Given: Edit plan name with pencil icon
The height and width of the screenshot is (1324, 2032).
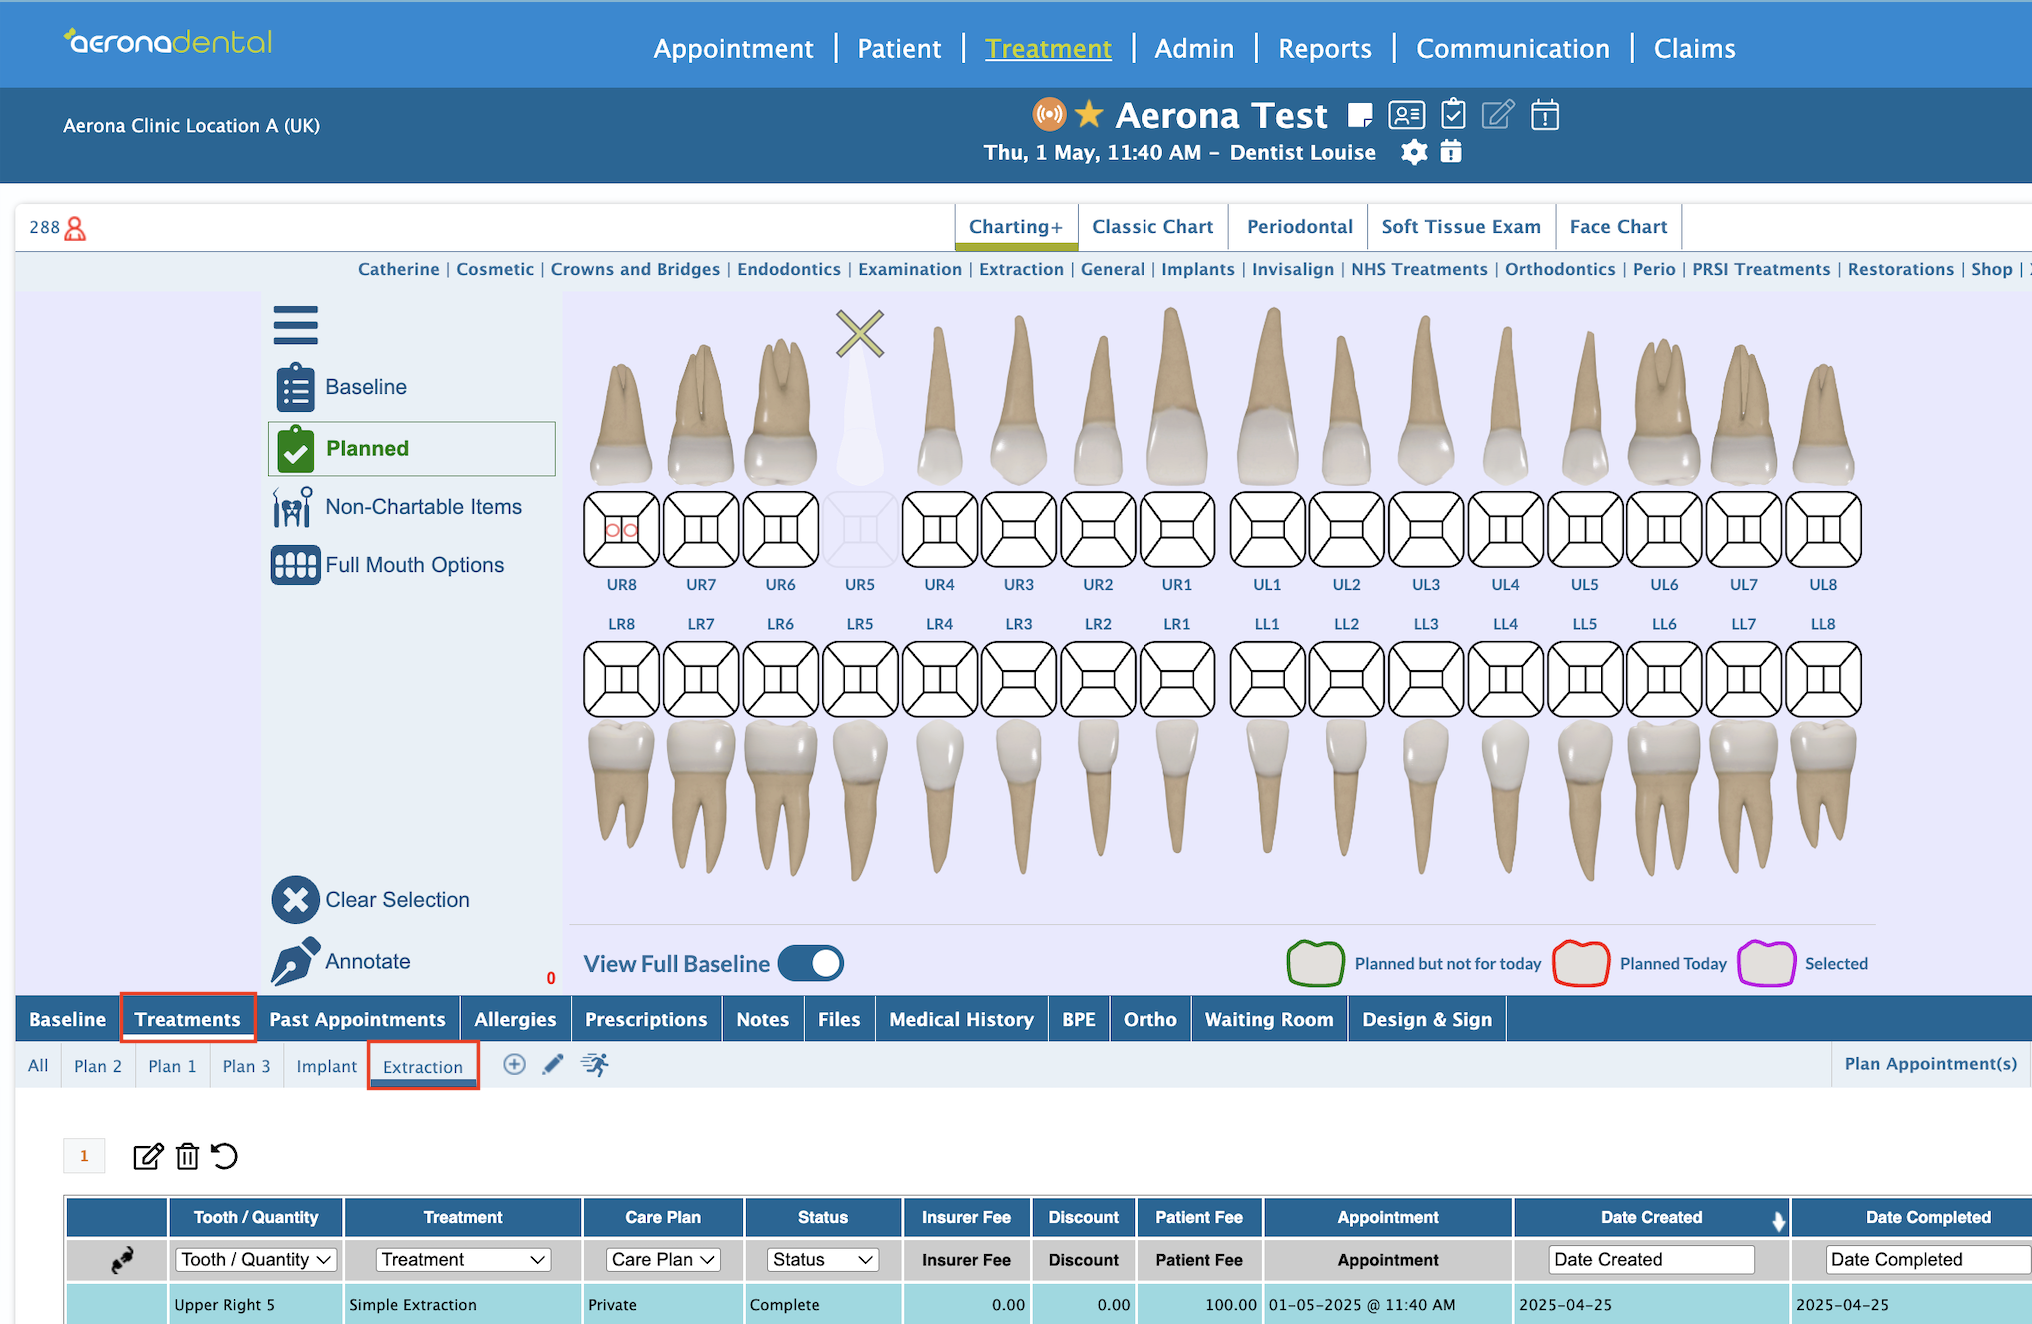Looking at the screenshot, I should [x=553, y=1065].
